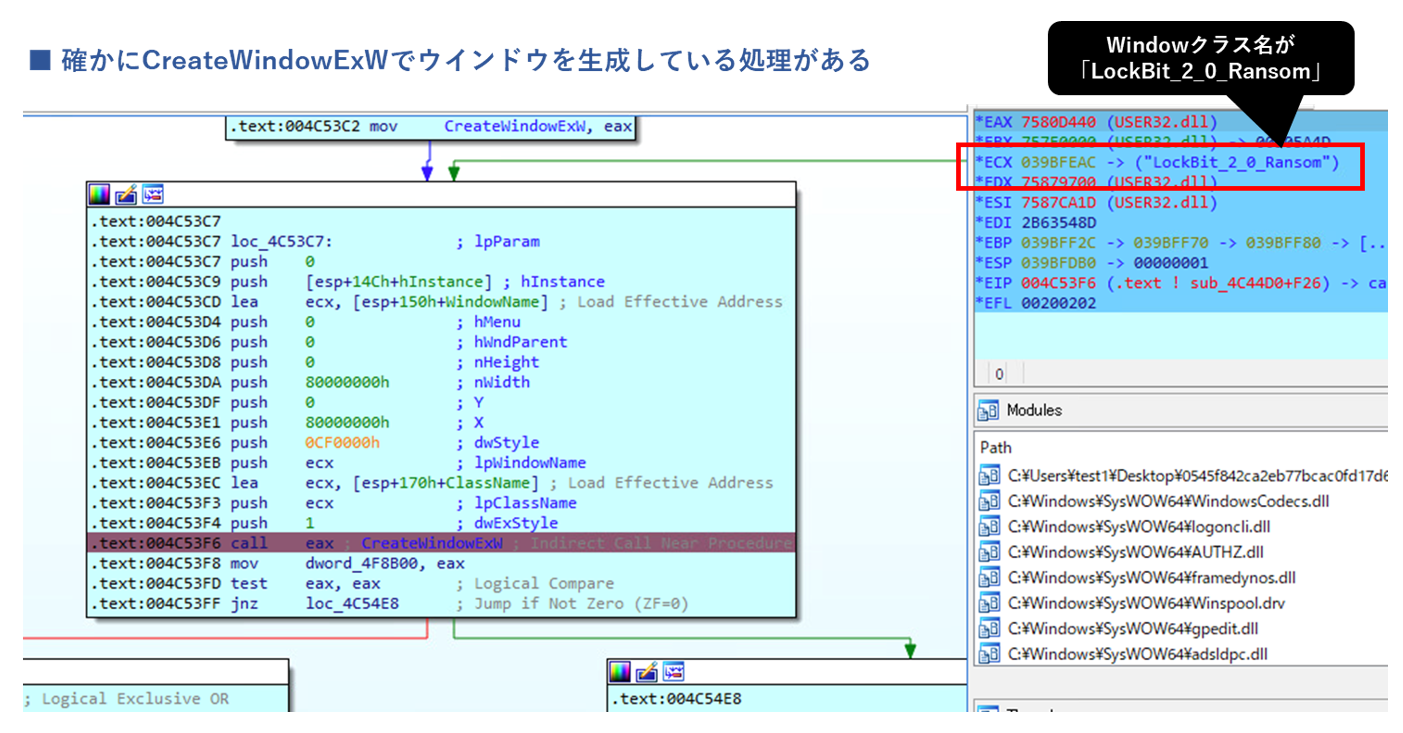Select the Modules panel title
Image resolution: width=1403 pixels, height=733 pixels.
click(1034, 410)
